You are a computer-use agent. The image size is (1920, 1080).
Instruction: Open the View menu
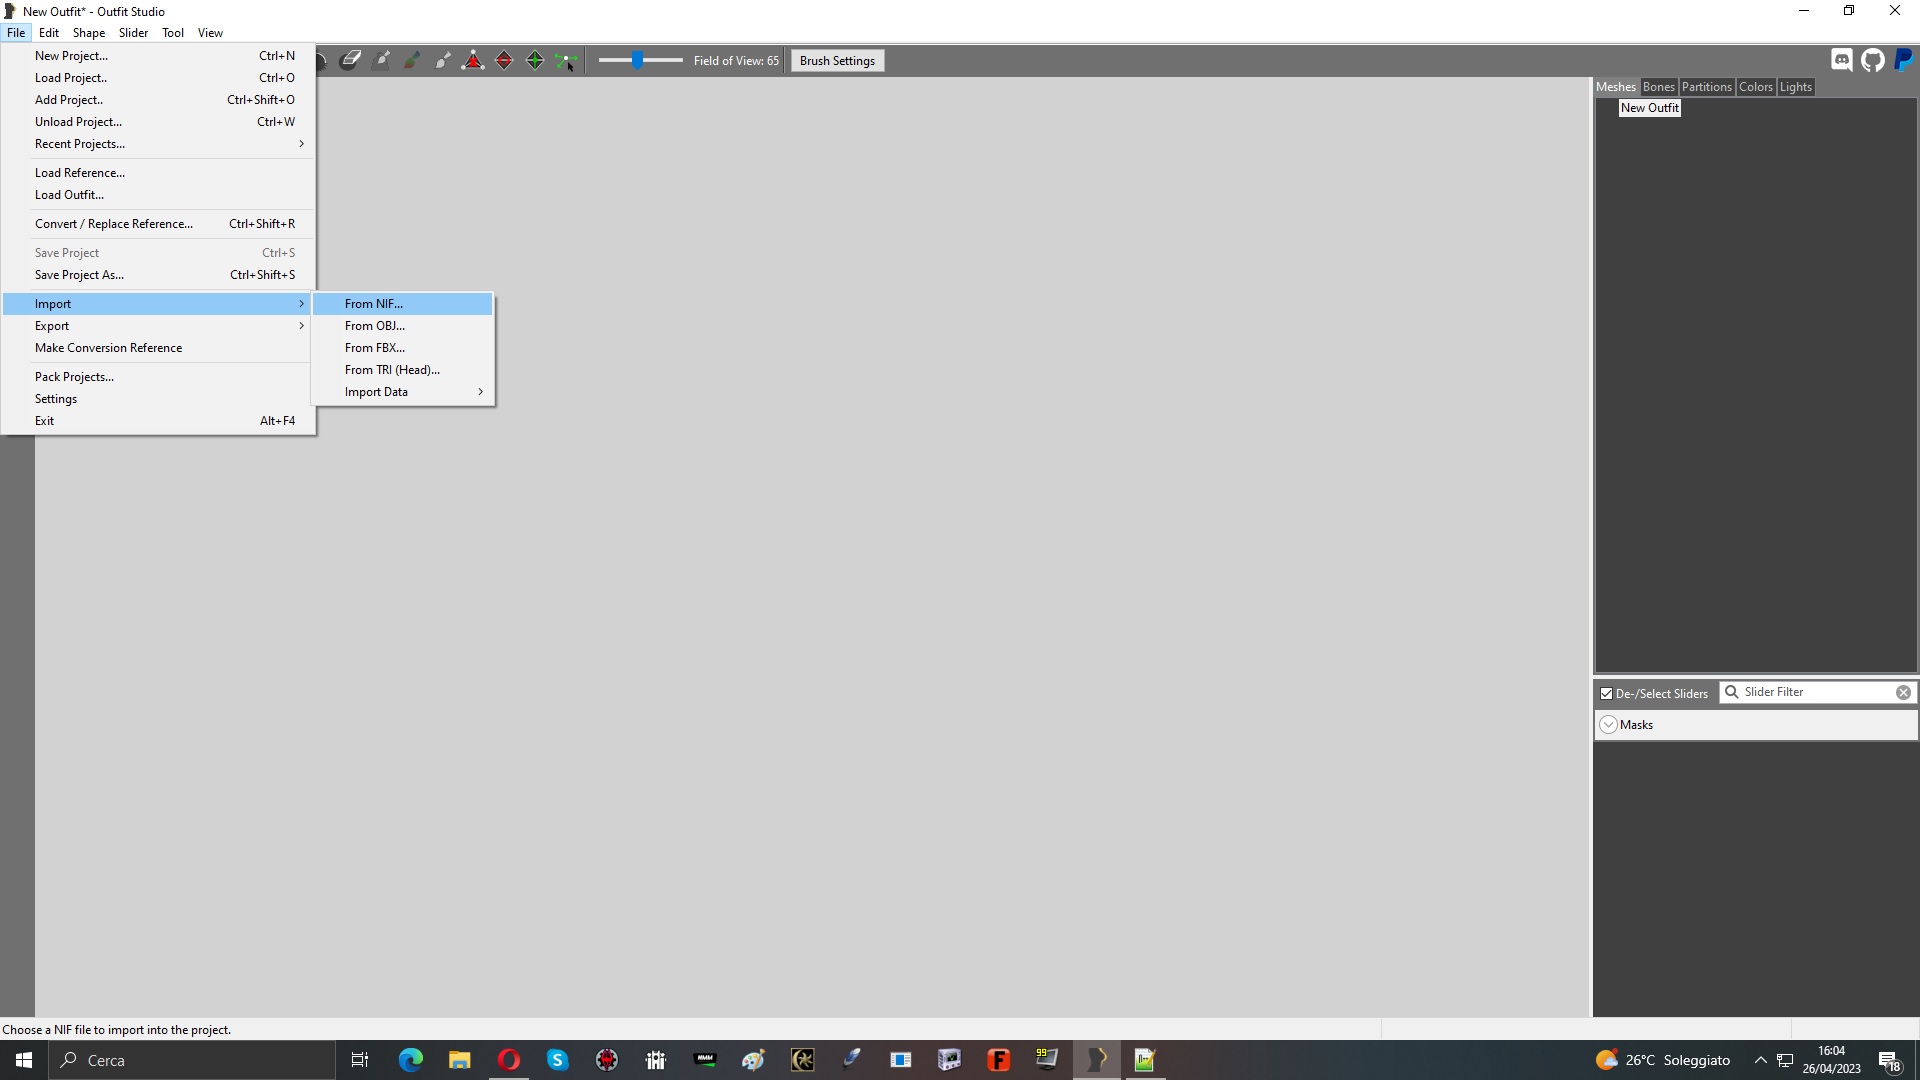coord(210,33)
